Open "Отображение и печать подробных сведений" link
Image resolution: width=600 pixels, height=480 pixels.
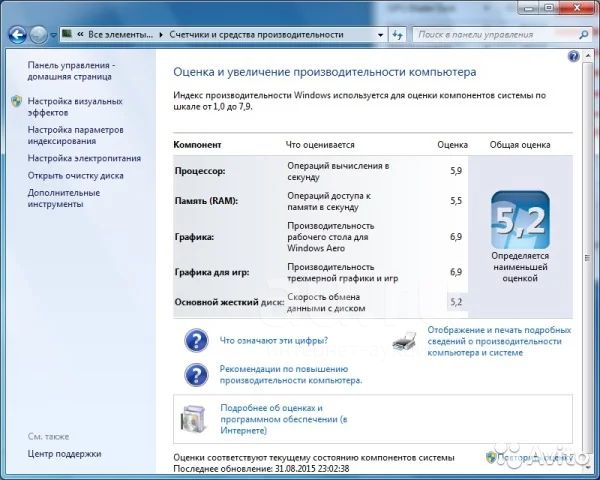point(499,341)
